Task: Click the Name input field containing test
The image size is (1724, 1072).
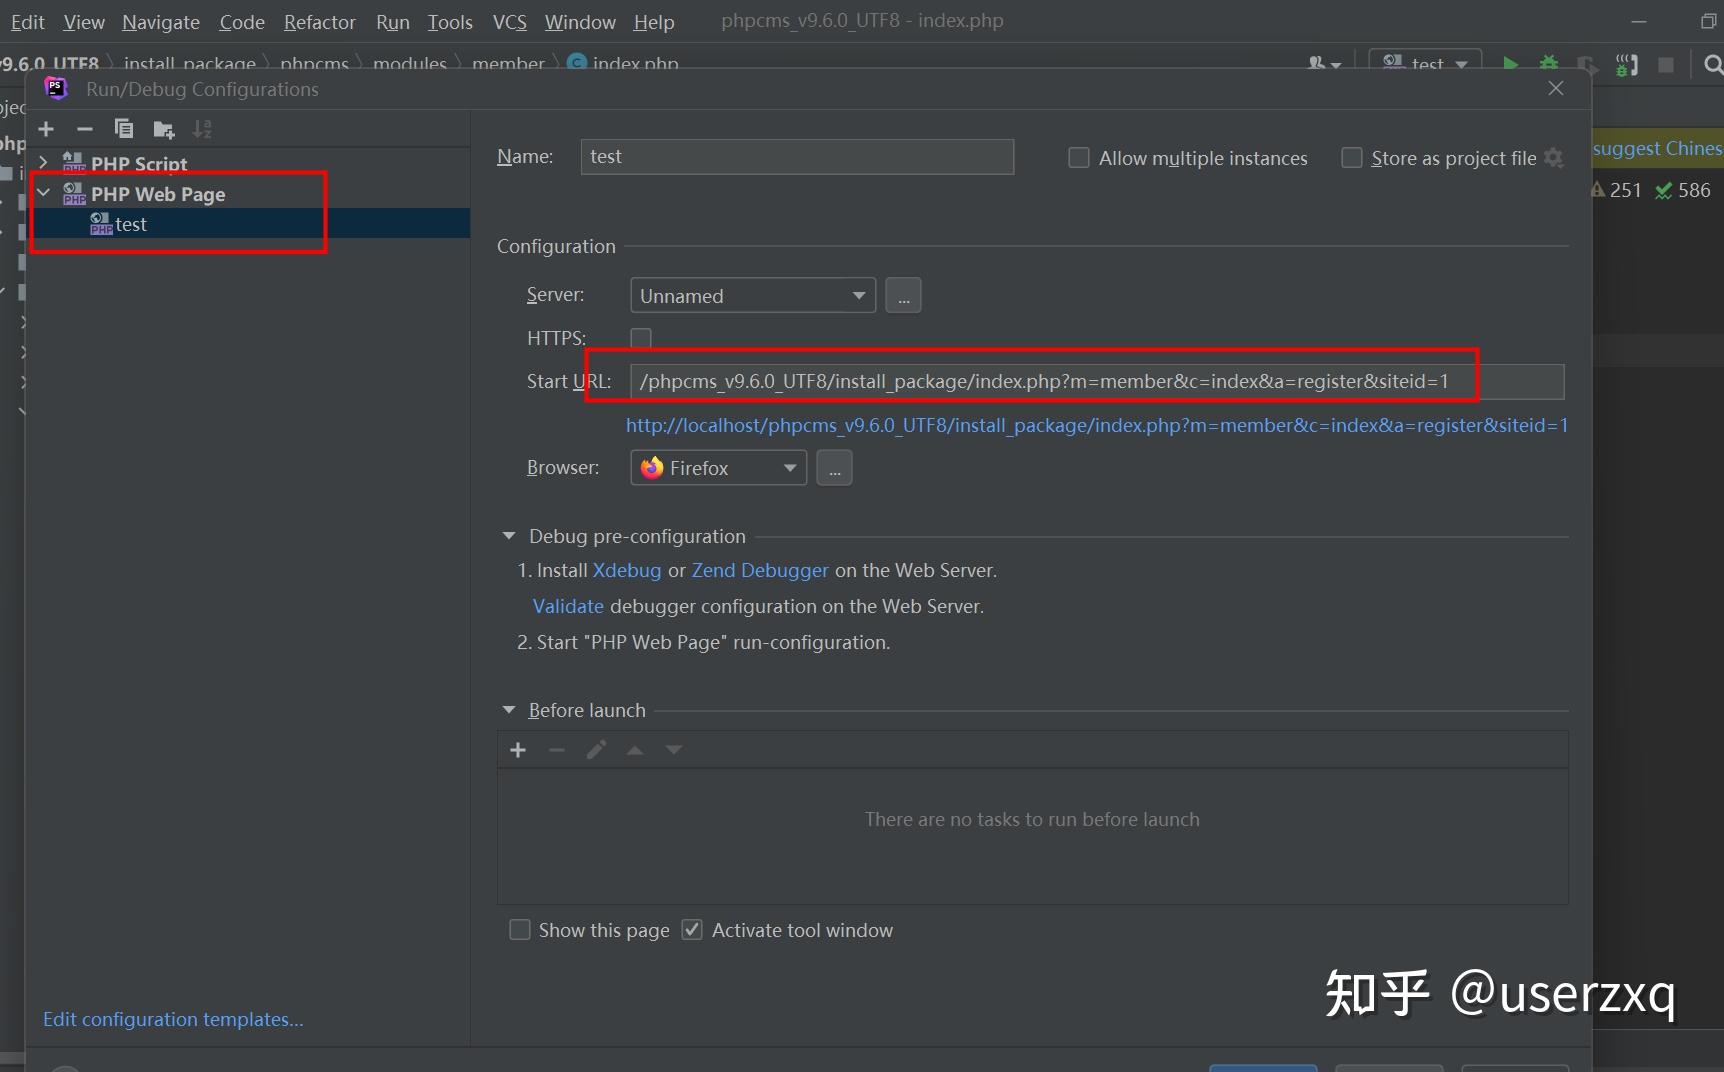Action: 795,156
